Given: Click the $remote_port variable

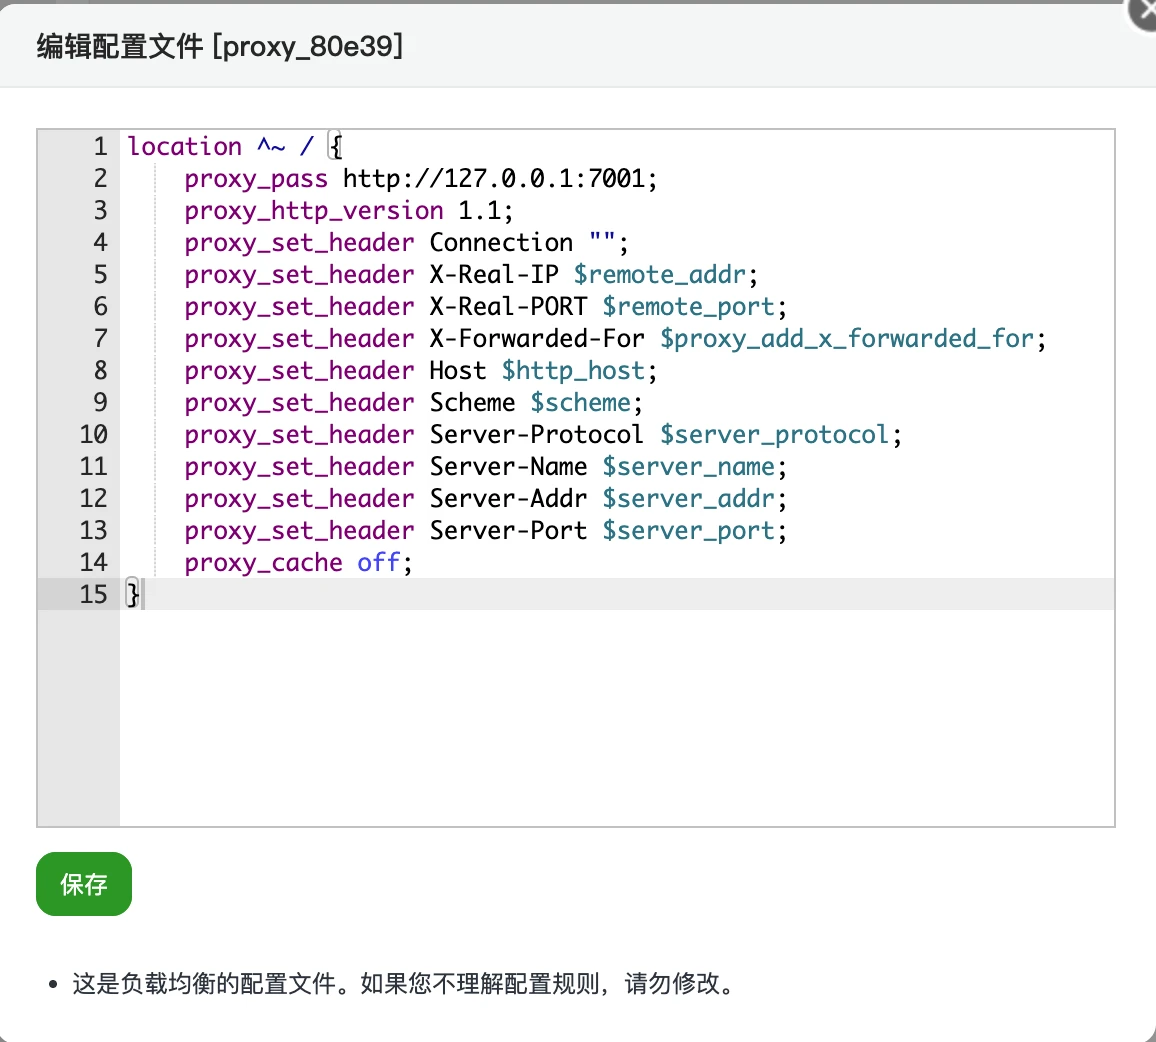Looking at the screenshot, I should click(689, 307).
